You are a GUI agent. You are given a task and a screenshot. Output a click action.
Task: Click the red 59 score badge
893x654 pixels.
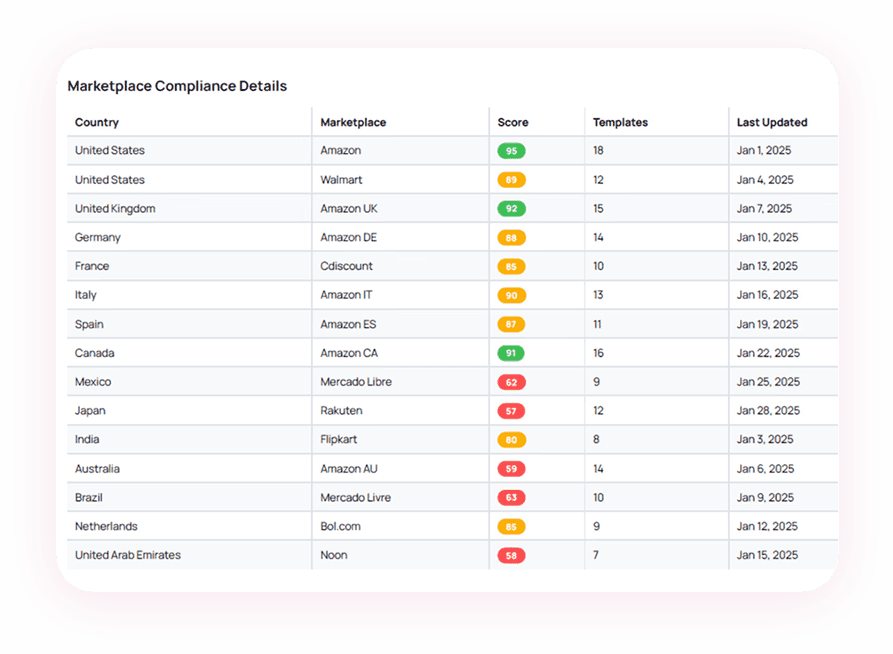click(x=511, y=469)
